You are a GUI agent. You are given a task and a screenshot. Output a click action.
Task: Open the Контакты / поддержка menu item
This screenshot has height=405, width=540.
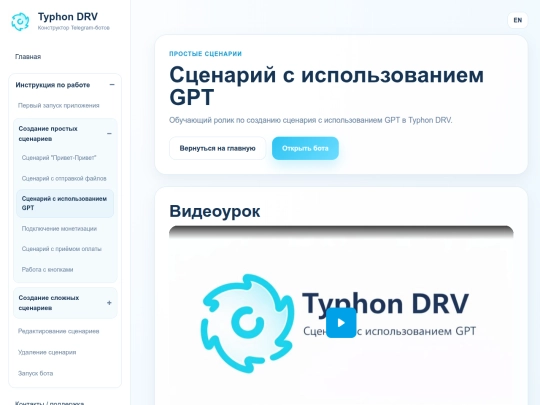click(x=50, y=402)
